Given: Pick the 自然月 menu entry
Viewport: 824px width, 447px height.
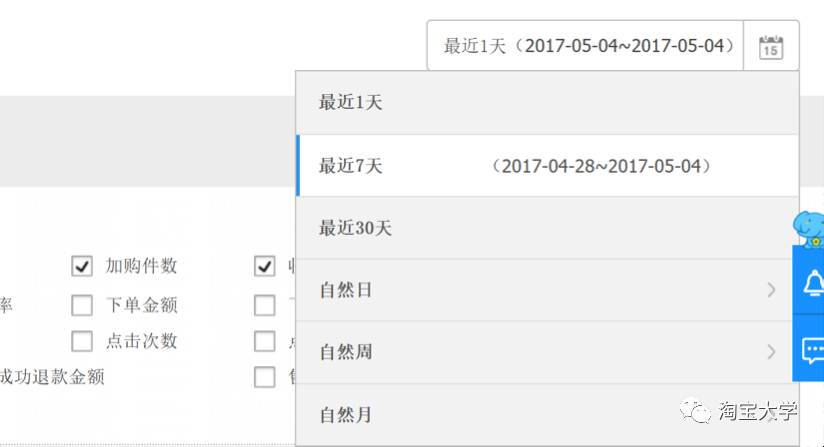Looking at the screenshot, I should (x=547, y=415).
